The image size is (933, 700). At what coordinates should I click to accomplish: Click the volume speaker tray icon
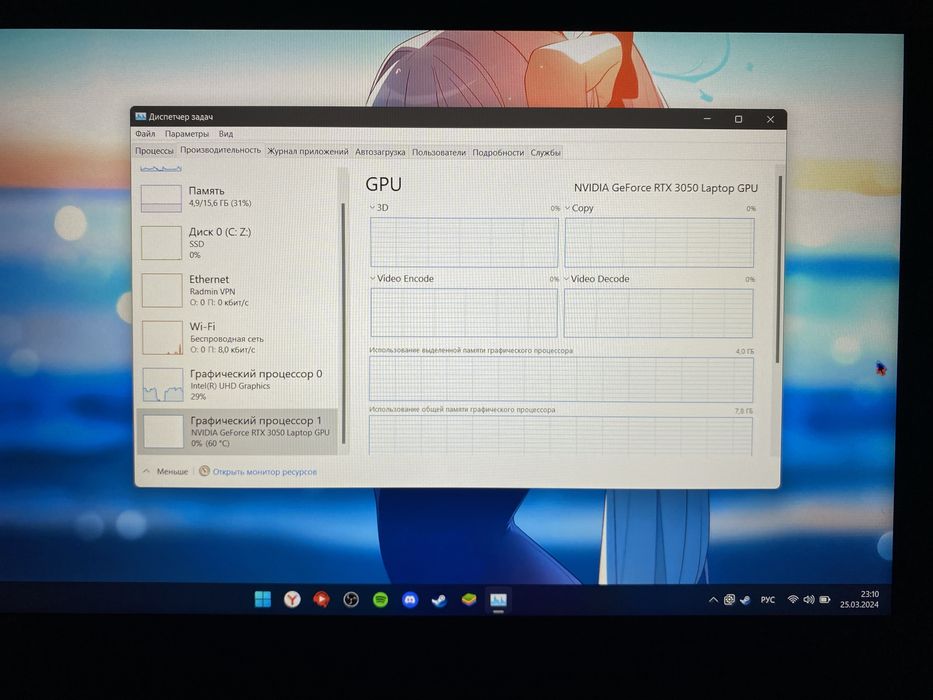(809, 599)
